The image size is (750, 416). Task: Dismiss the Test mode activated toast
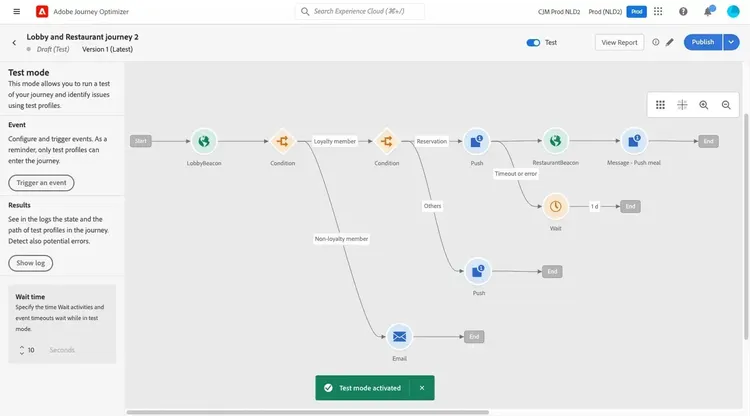422,388
